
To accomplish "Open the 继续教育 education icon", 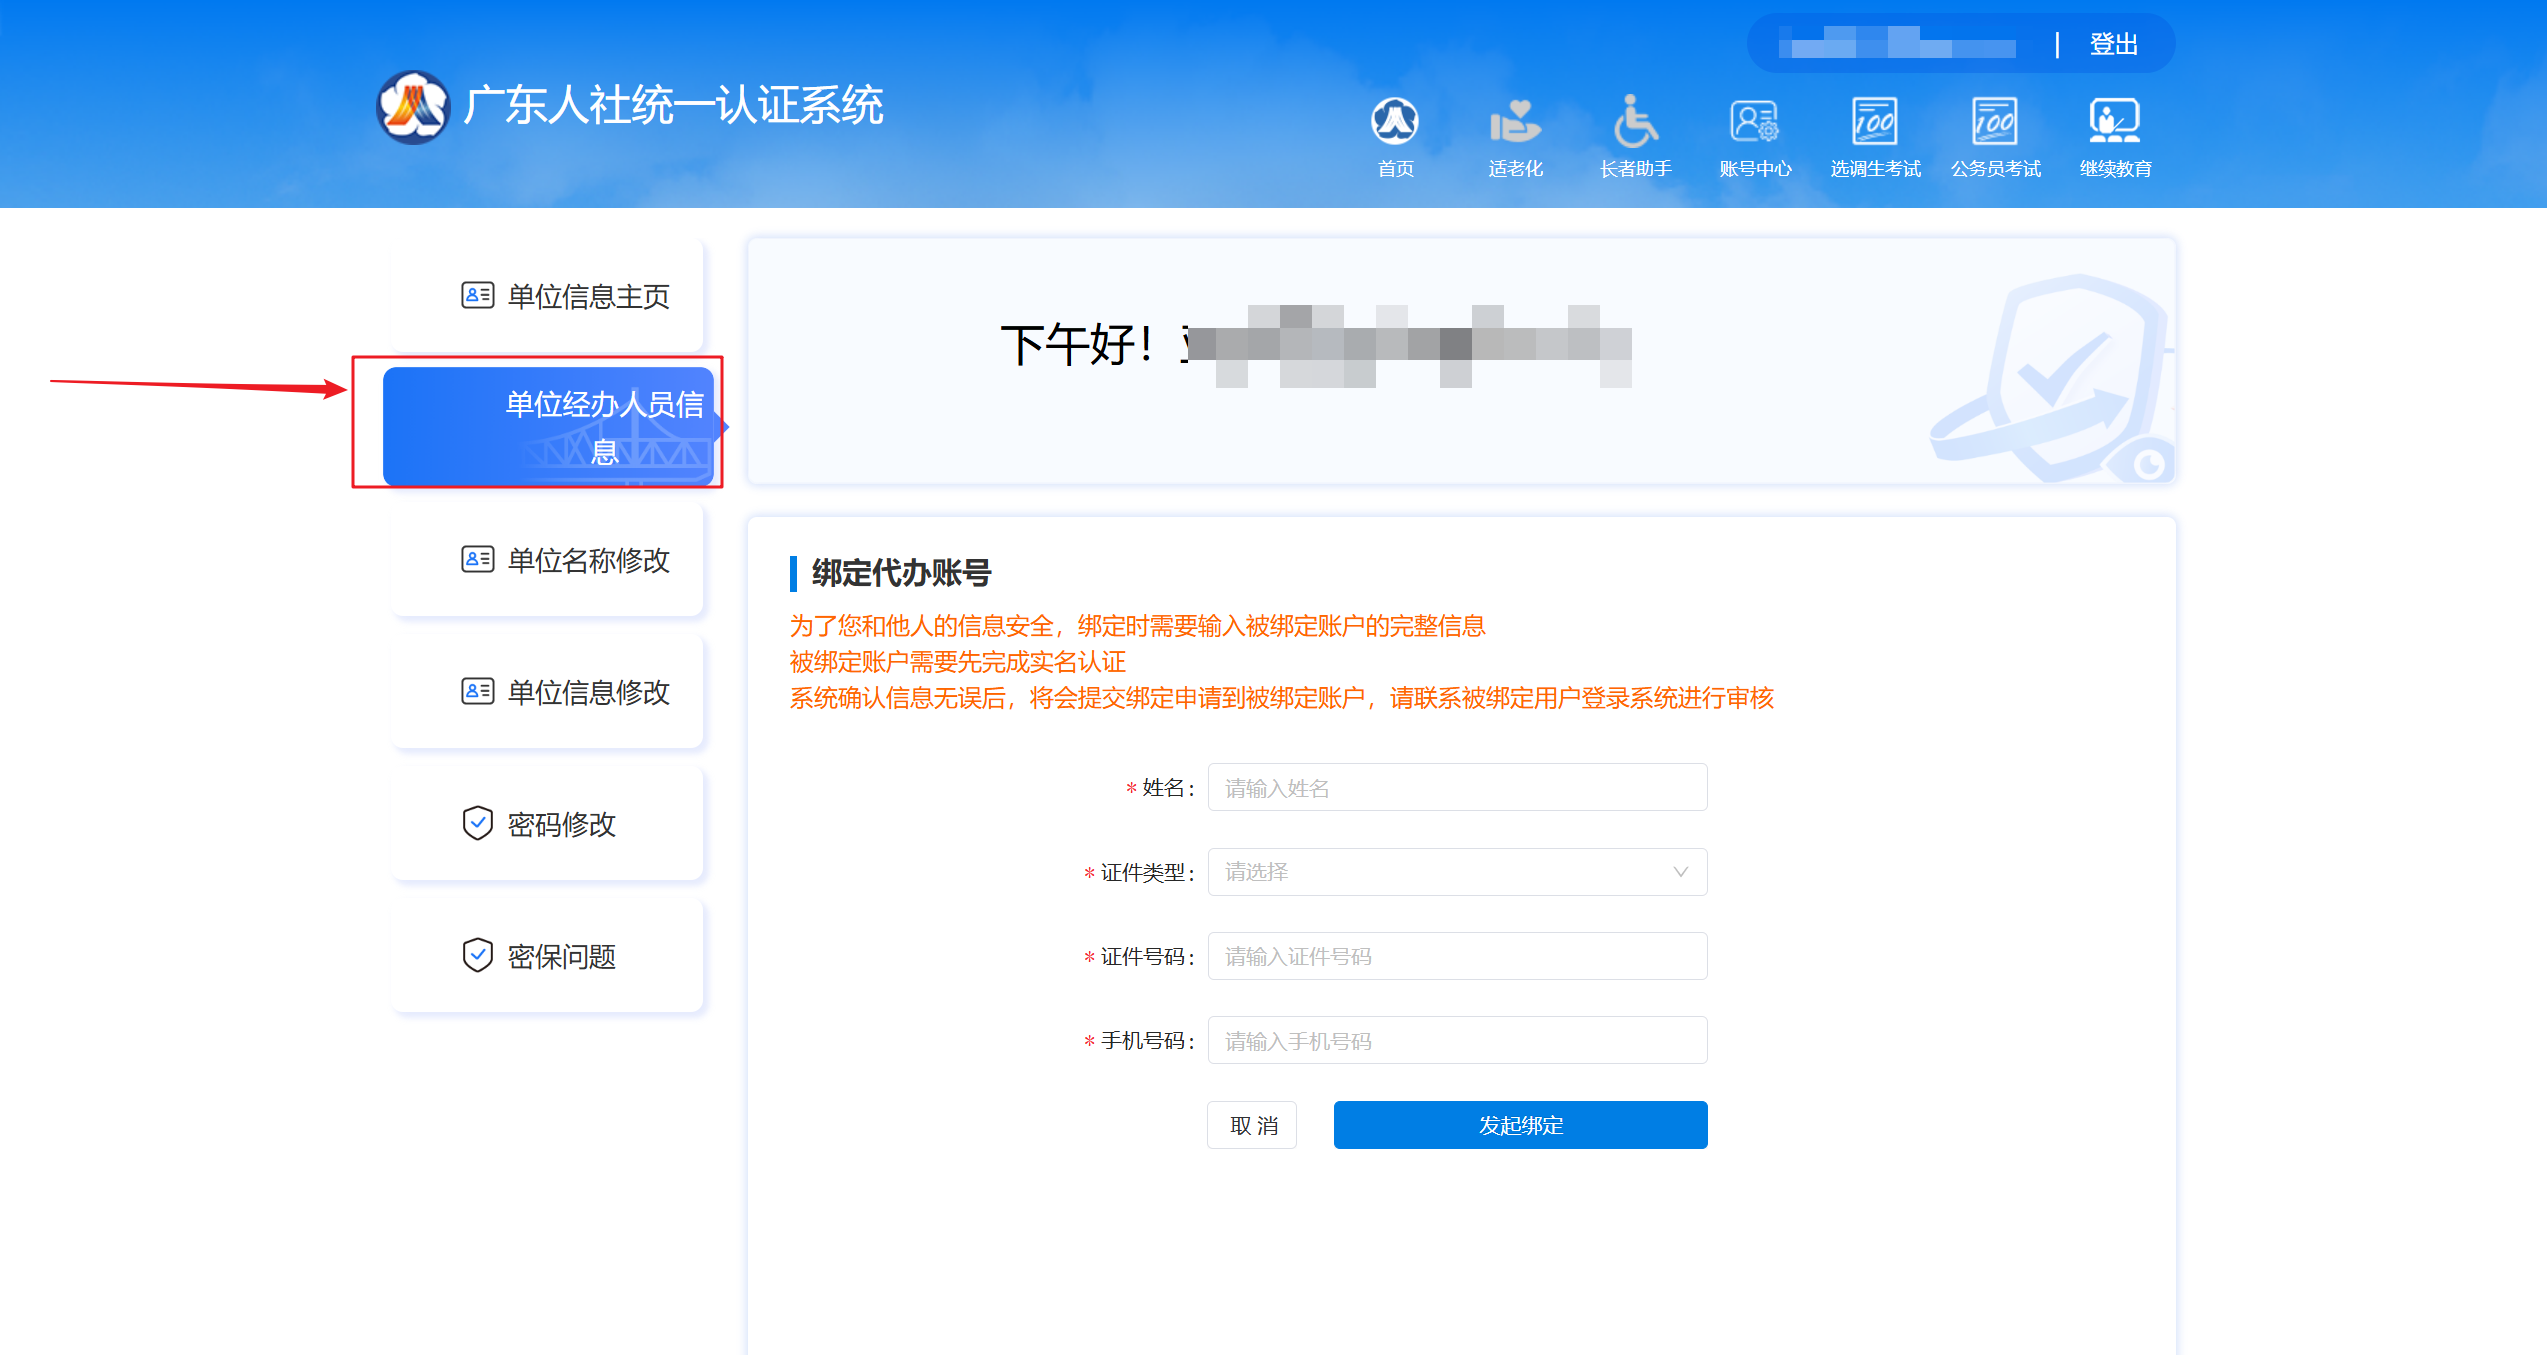I will pos(2115,123).
